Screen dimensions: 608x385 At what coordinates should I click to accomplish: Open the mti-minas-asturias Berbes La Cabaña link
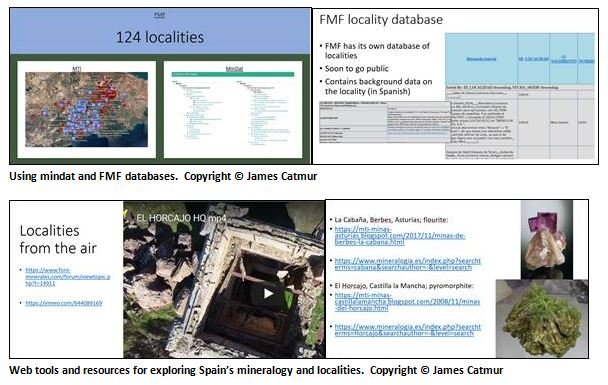tap(400, 236)
